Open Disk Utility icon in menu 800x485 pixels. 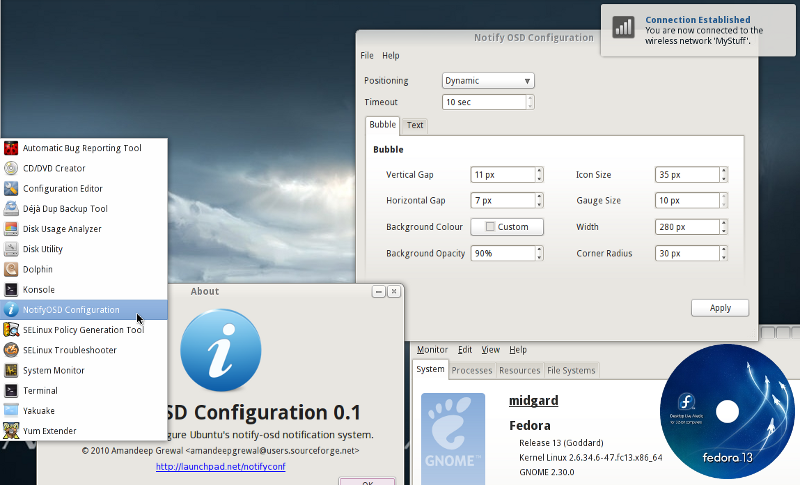11,249
